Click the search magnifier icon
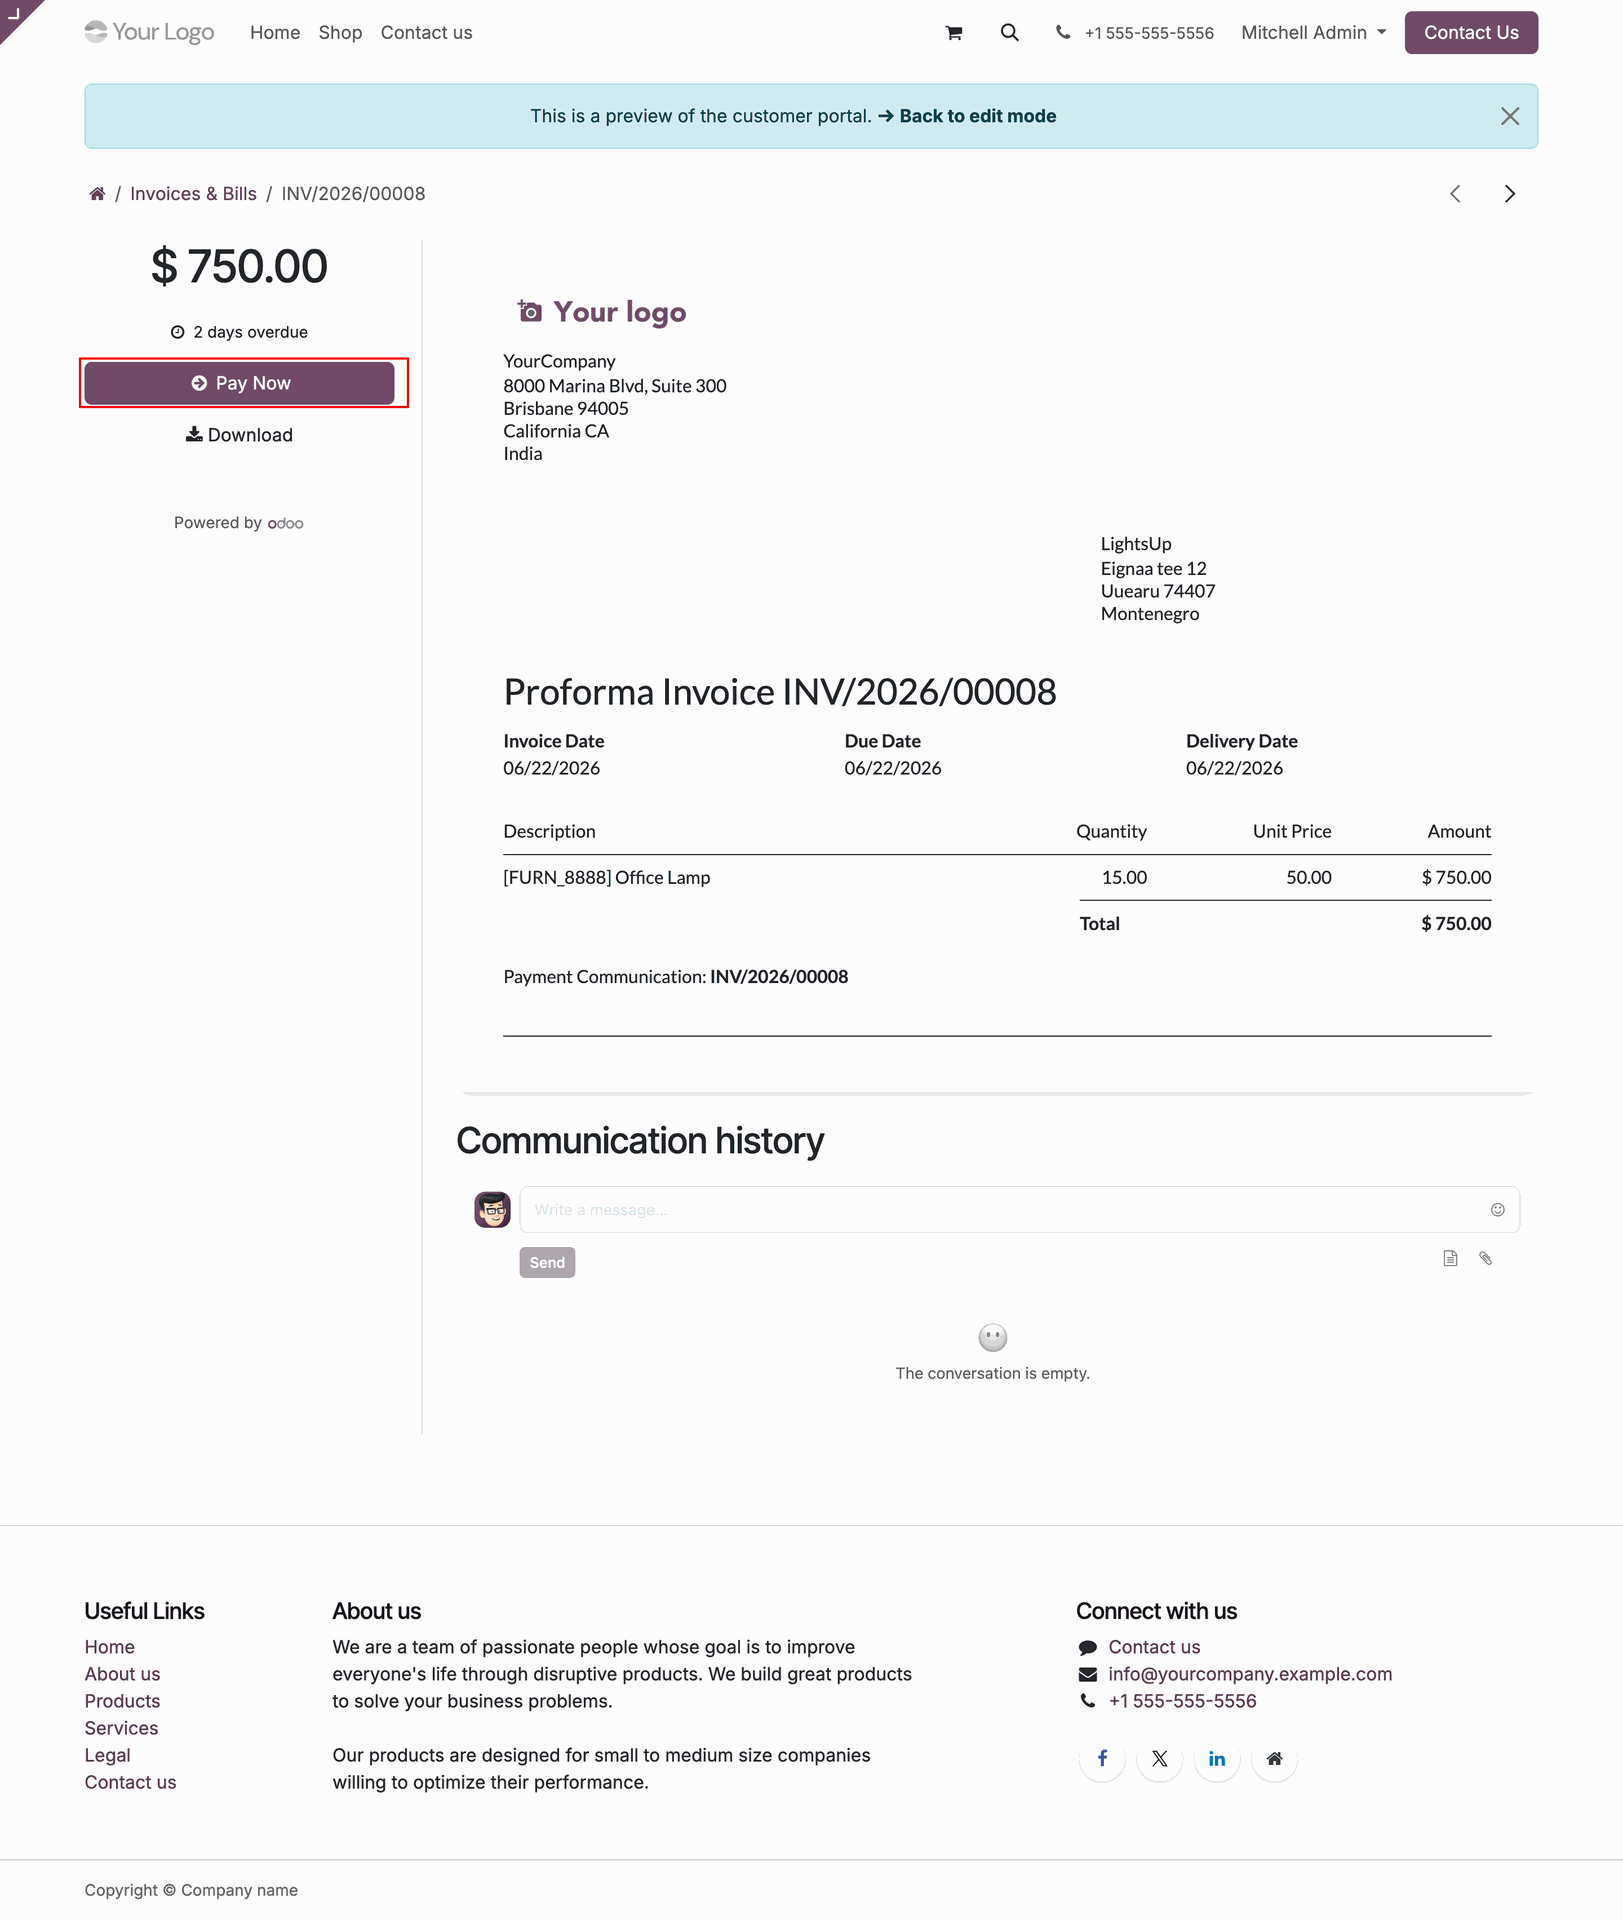 tap(1010, 33)
